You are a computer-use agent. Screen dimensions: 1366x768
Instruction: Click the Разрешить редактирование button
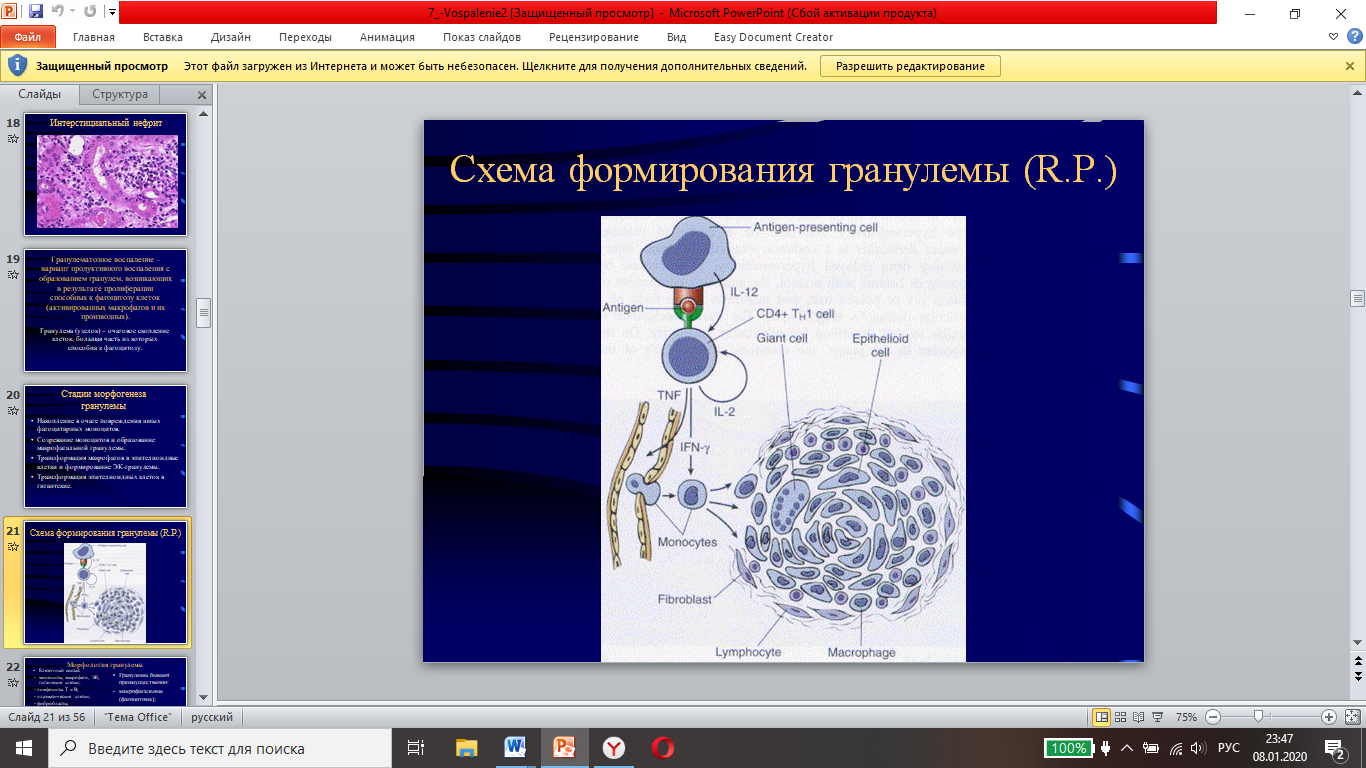910,66
